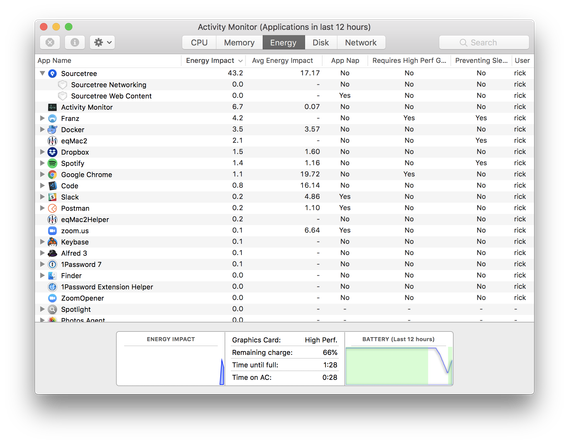
Task: Sort by Energy Impact column header
Action: coord(214,61)
